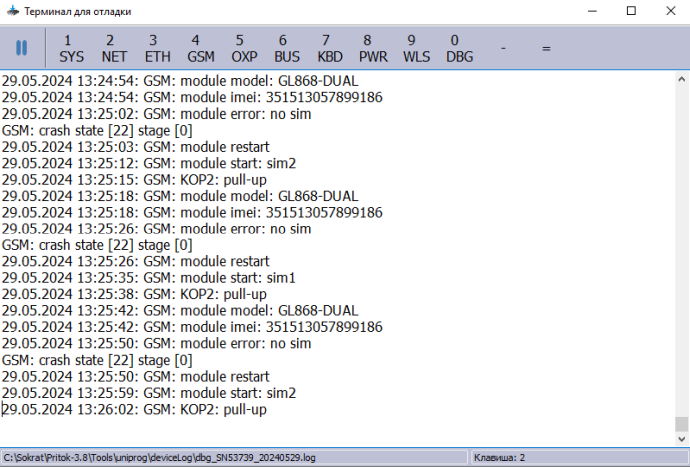This screenshot has width=690, height=467.
Task: Click the 13:25:38 KOP2 pull-up line
Action: 134,294
